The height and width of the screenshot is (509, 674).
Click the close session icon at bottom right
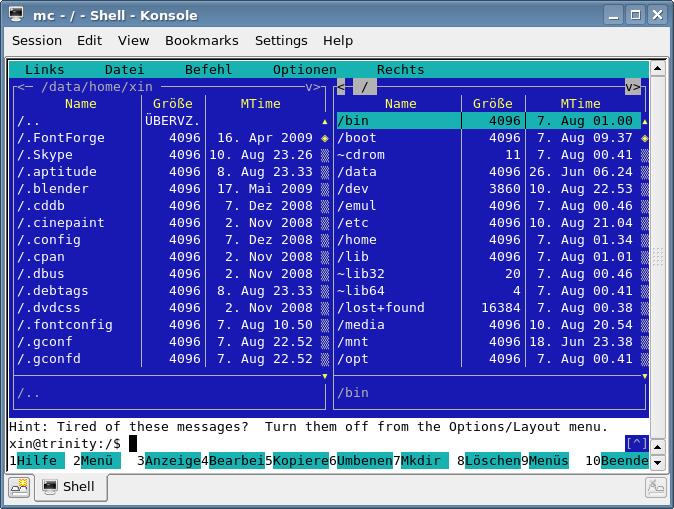[655, 487]
